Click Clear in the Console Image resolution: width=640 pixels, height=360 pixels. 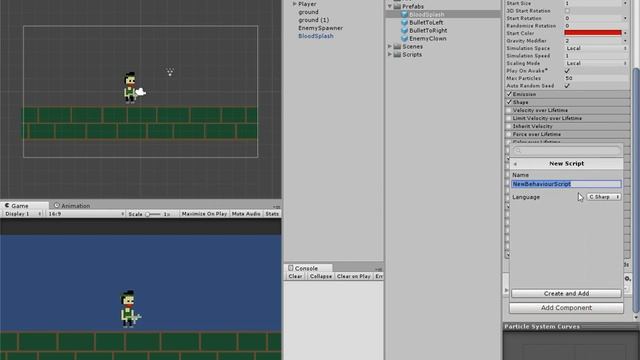coord(295,276)
